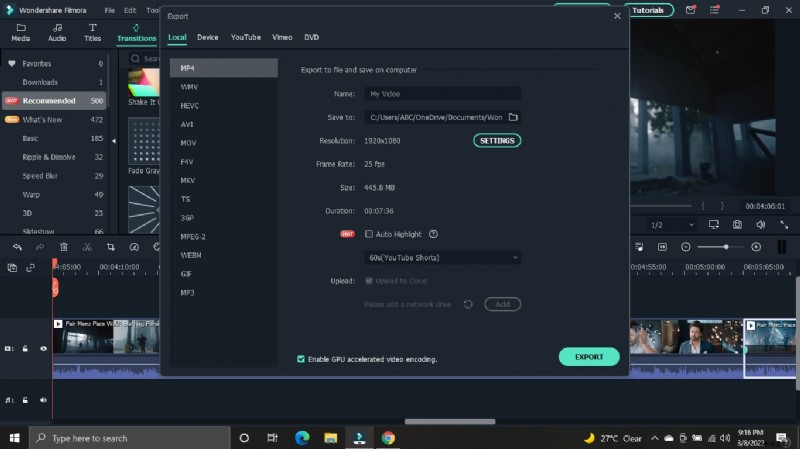Open Google Chrome from taskbar

[388, 438]
